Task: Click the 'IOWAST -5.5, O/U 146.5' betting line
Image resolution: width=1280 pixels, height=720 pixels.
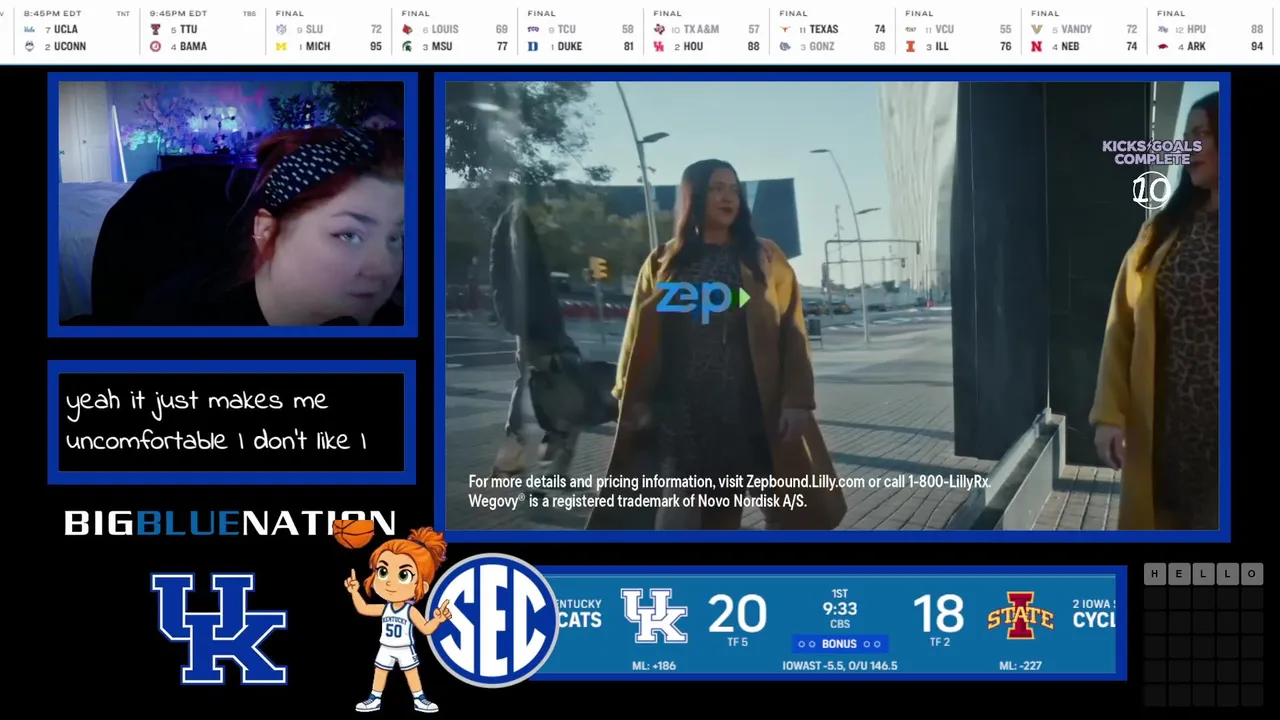Action: coord(840,665)
